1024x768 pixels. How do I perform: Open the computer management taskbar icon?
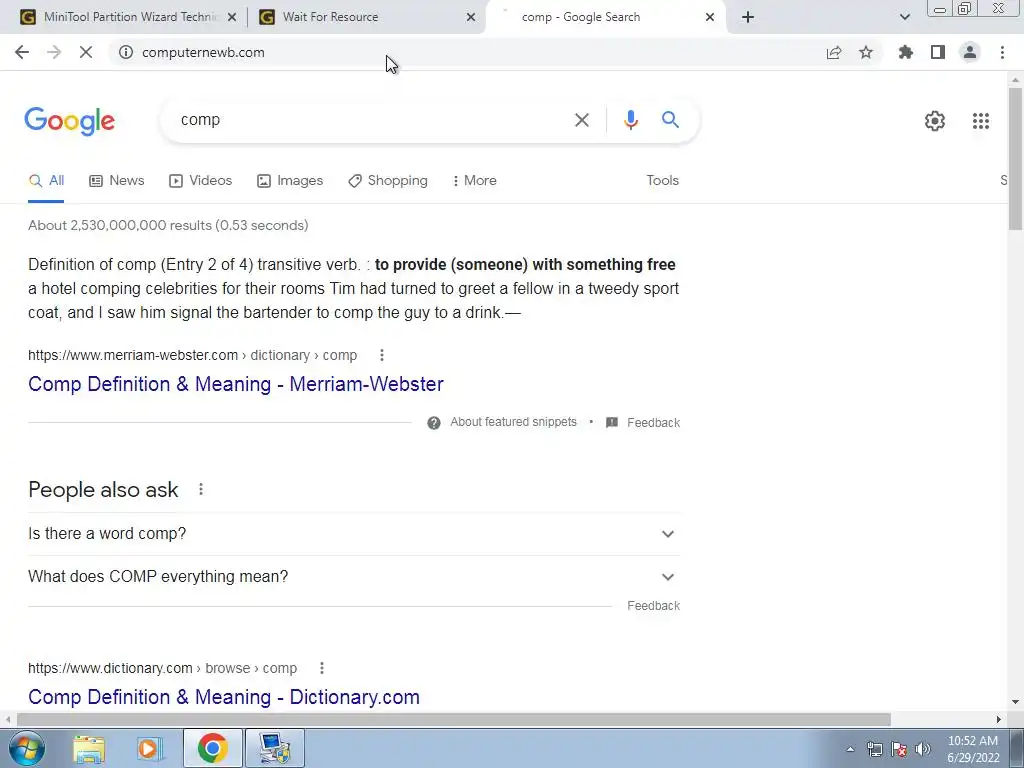point(275,748)
